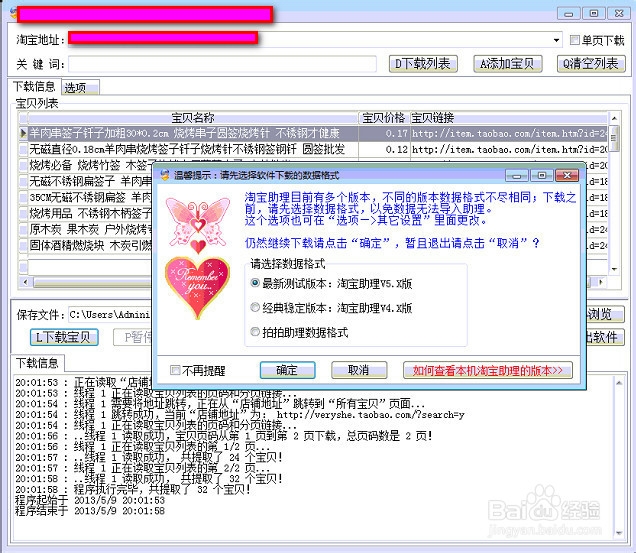Click the 确定 button in the dialog
Image resolution: width=636 pixels, height=553 pixels.
click(287, 370)
